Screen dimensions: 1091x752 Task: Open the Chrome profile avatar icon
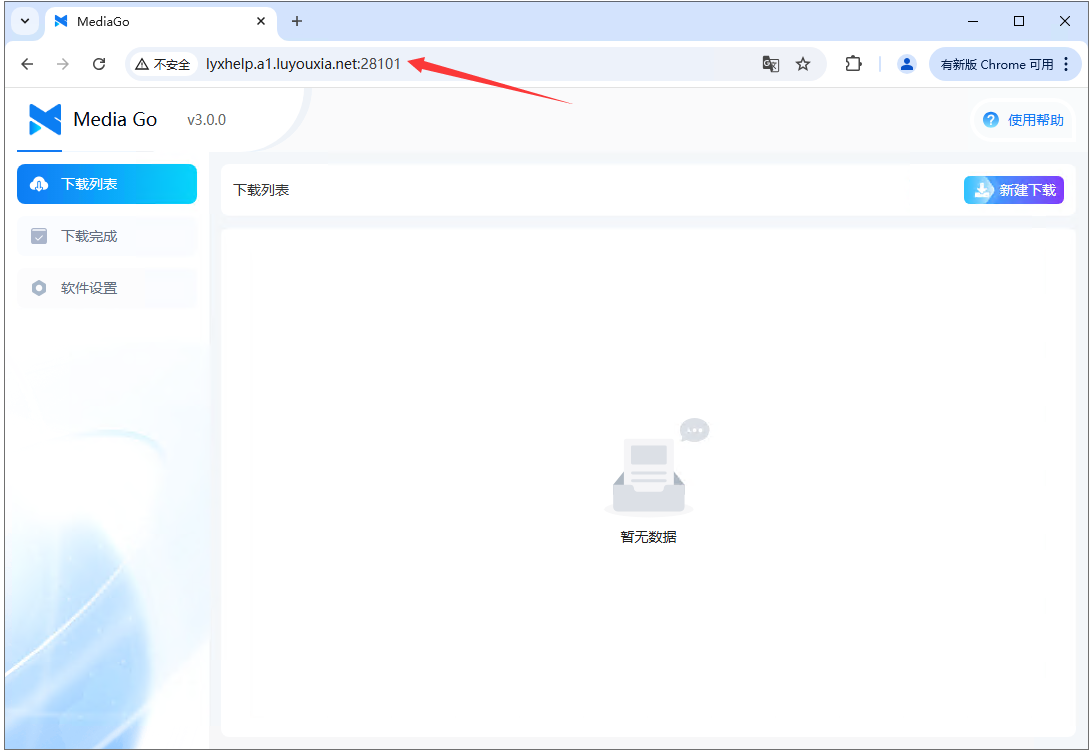pyautogui.click(x=906, y=64)
